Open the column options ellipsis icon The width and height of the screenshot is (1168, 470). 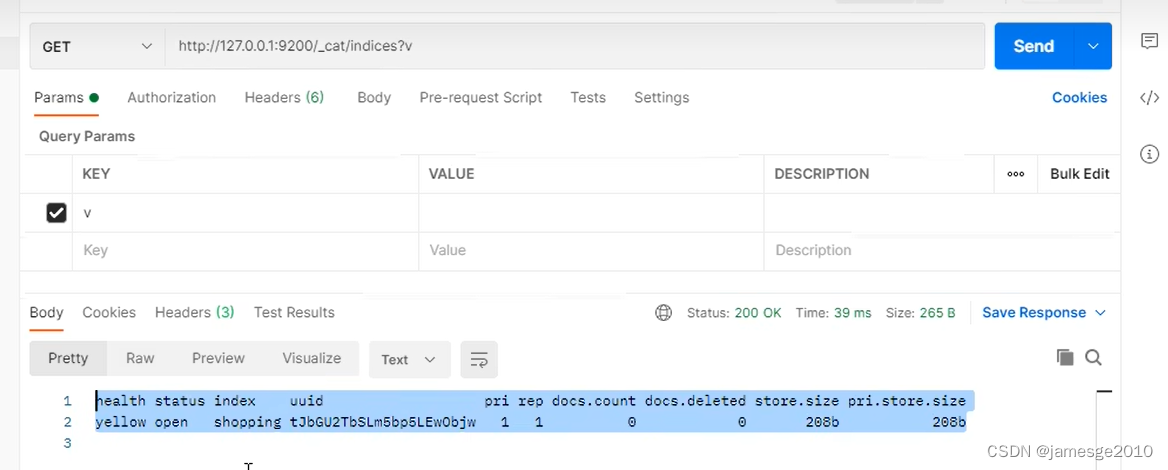click(x=1015, y=174)
